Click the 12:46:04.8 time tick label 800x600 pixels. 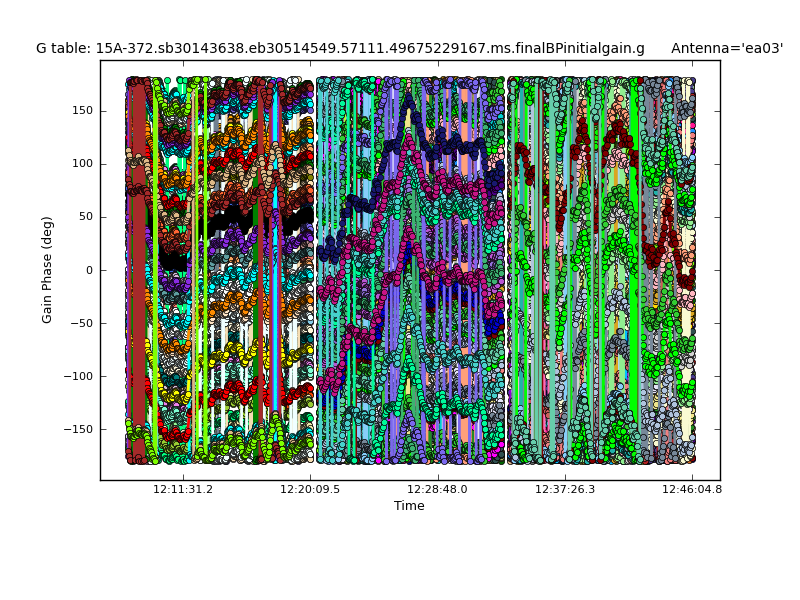692,490
